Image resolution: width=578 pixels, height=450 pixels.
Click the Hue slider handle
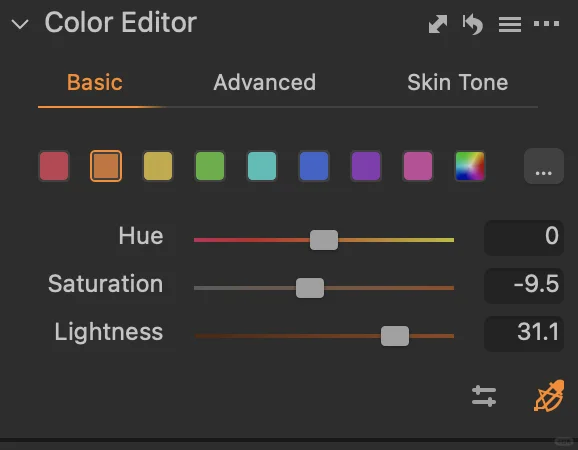324,240
